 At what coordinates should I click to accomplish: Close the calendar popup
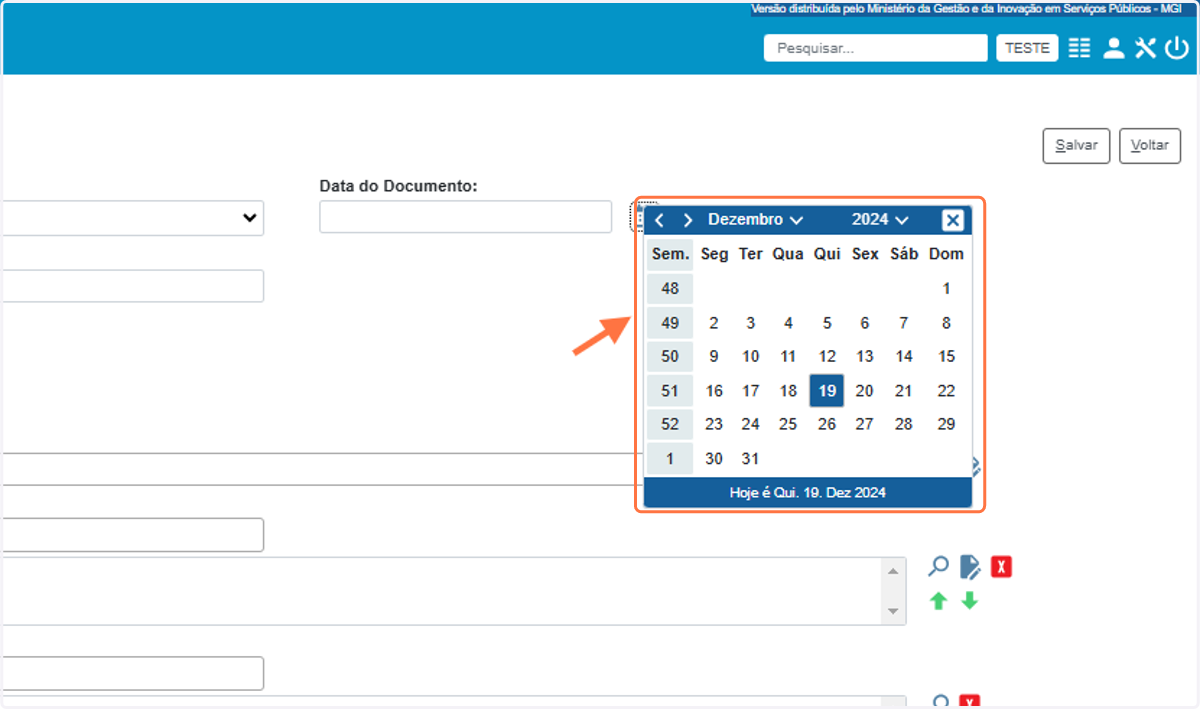tap(953, 220)
